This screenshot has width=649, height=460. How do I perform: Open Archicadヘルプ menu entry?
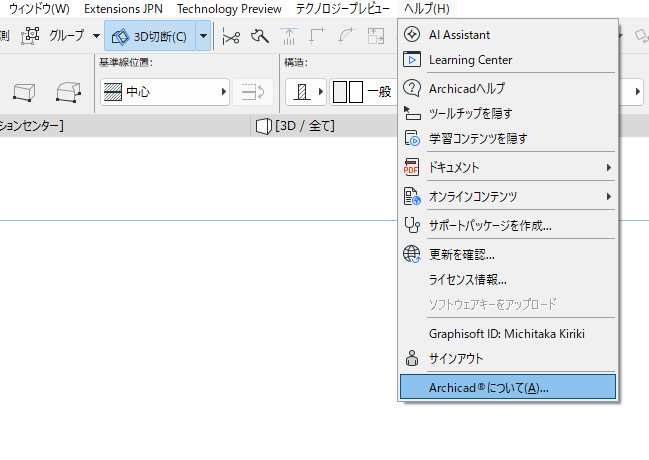pos(508,88)
